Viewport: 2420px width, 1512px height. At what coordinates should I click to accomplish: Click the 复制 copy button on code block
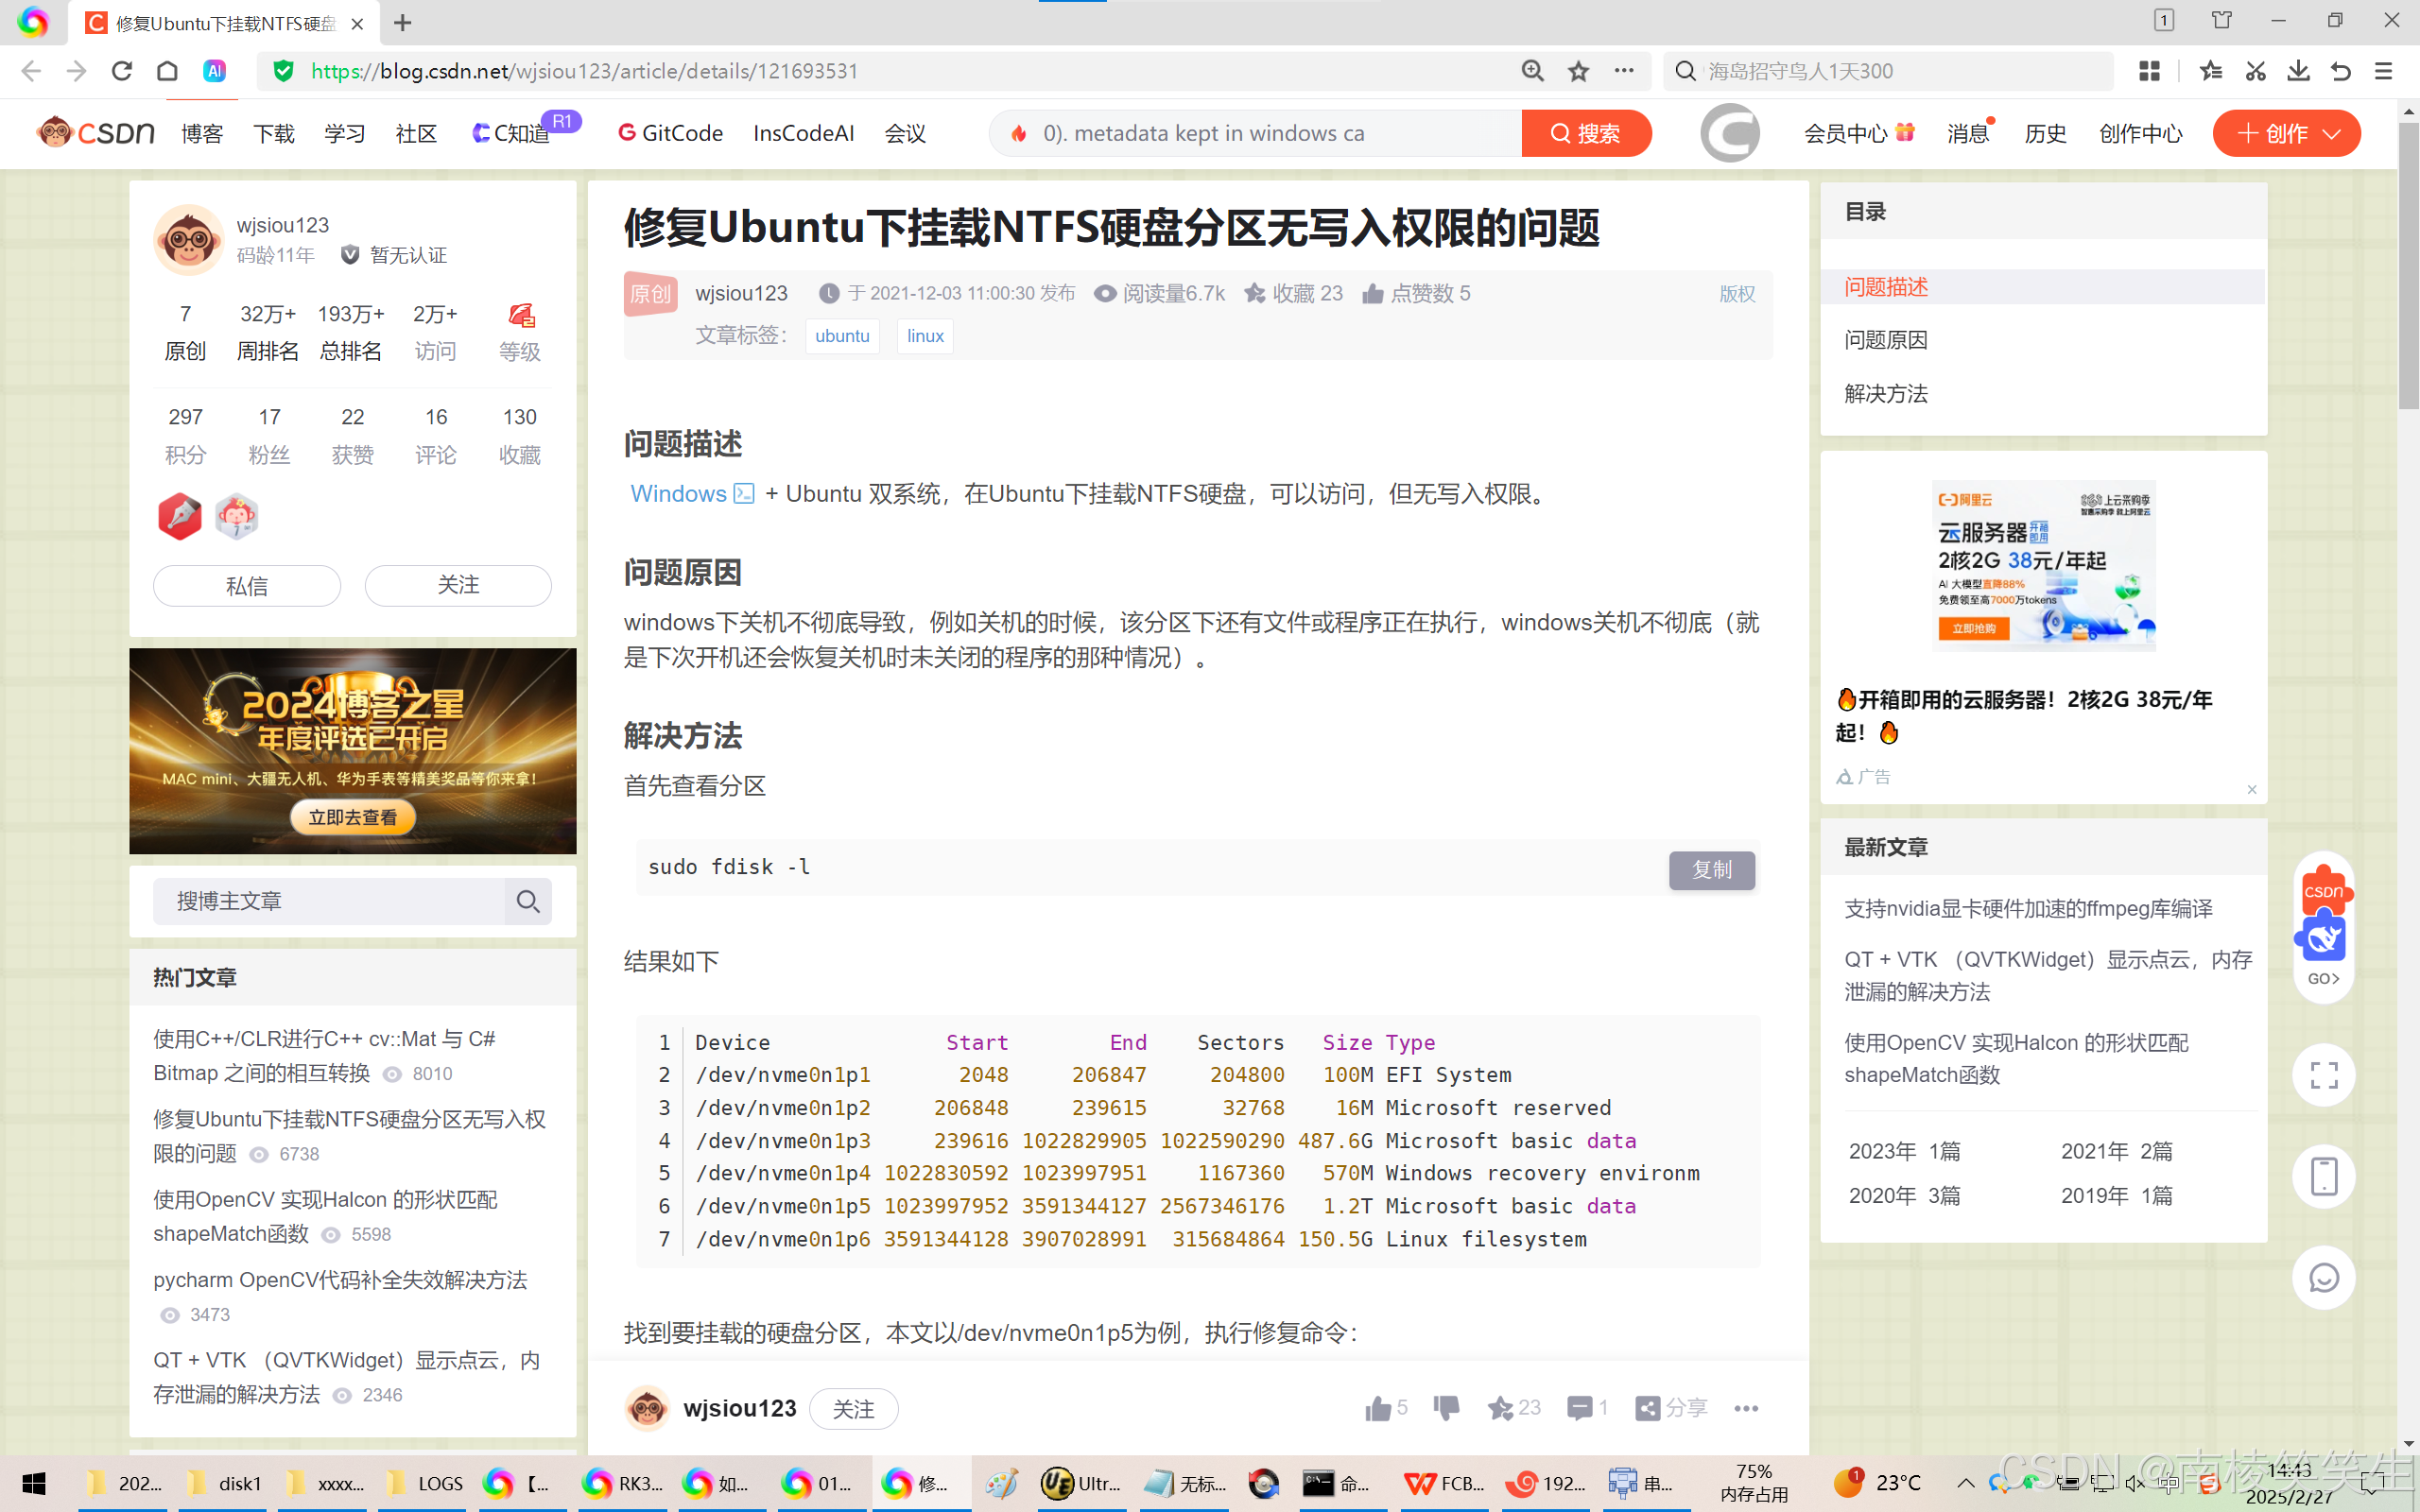click(x=1711, y=869)
